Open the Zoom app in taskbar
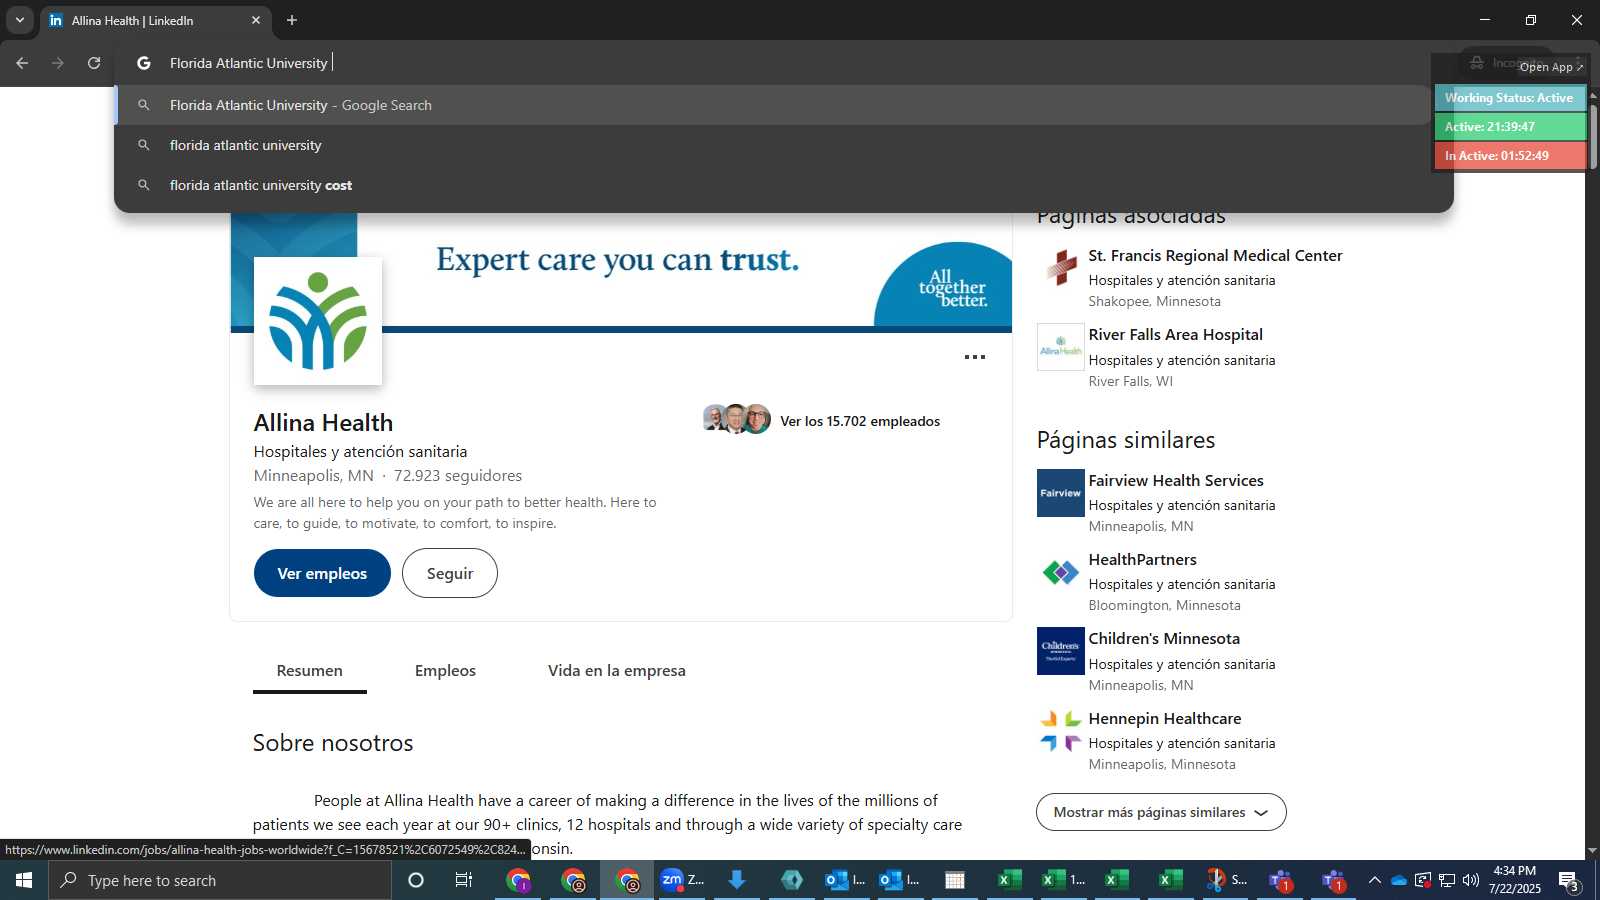This screenshot has height=900, width=1600. click(682, 880)
